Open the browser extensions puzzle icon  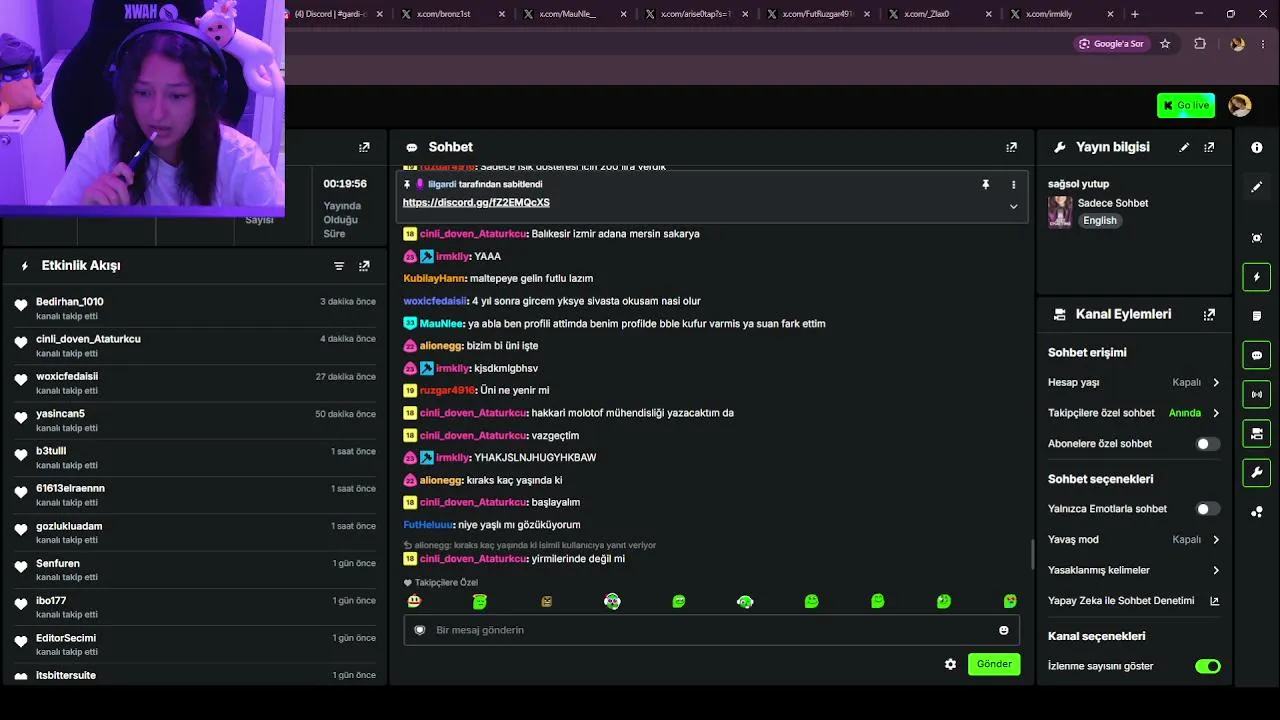1200,44
